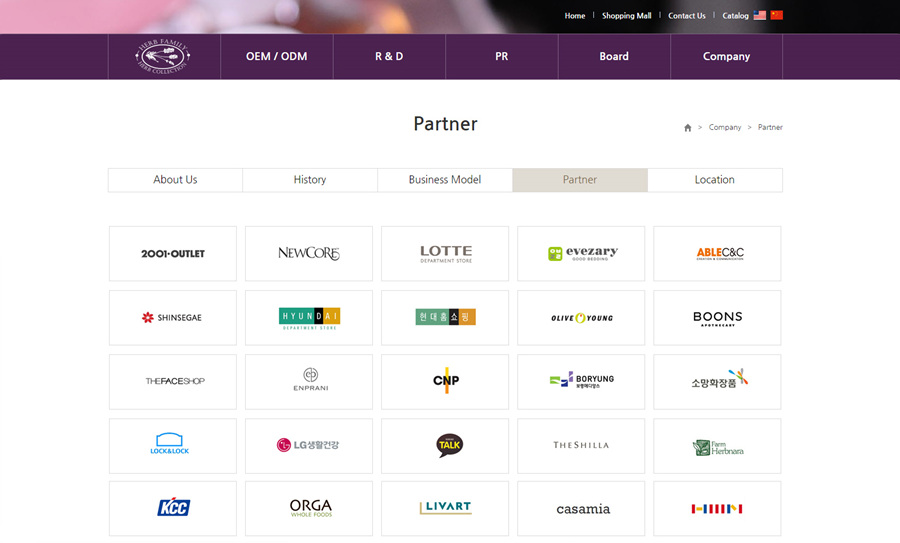The width and height of the screenshot is (900, 543).
Task: Open the Shopping Mall link
Action: click(627, 15)
